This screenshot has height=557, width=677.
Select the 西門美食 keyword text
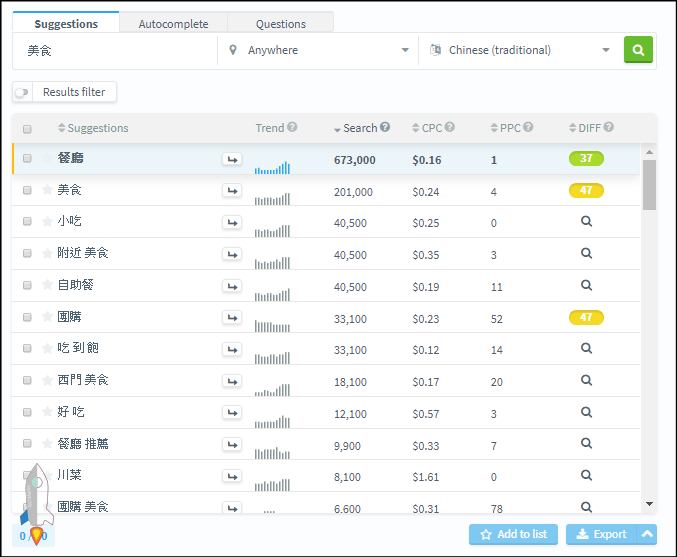[x=83, y=380]
